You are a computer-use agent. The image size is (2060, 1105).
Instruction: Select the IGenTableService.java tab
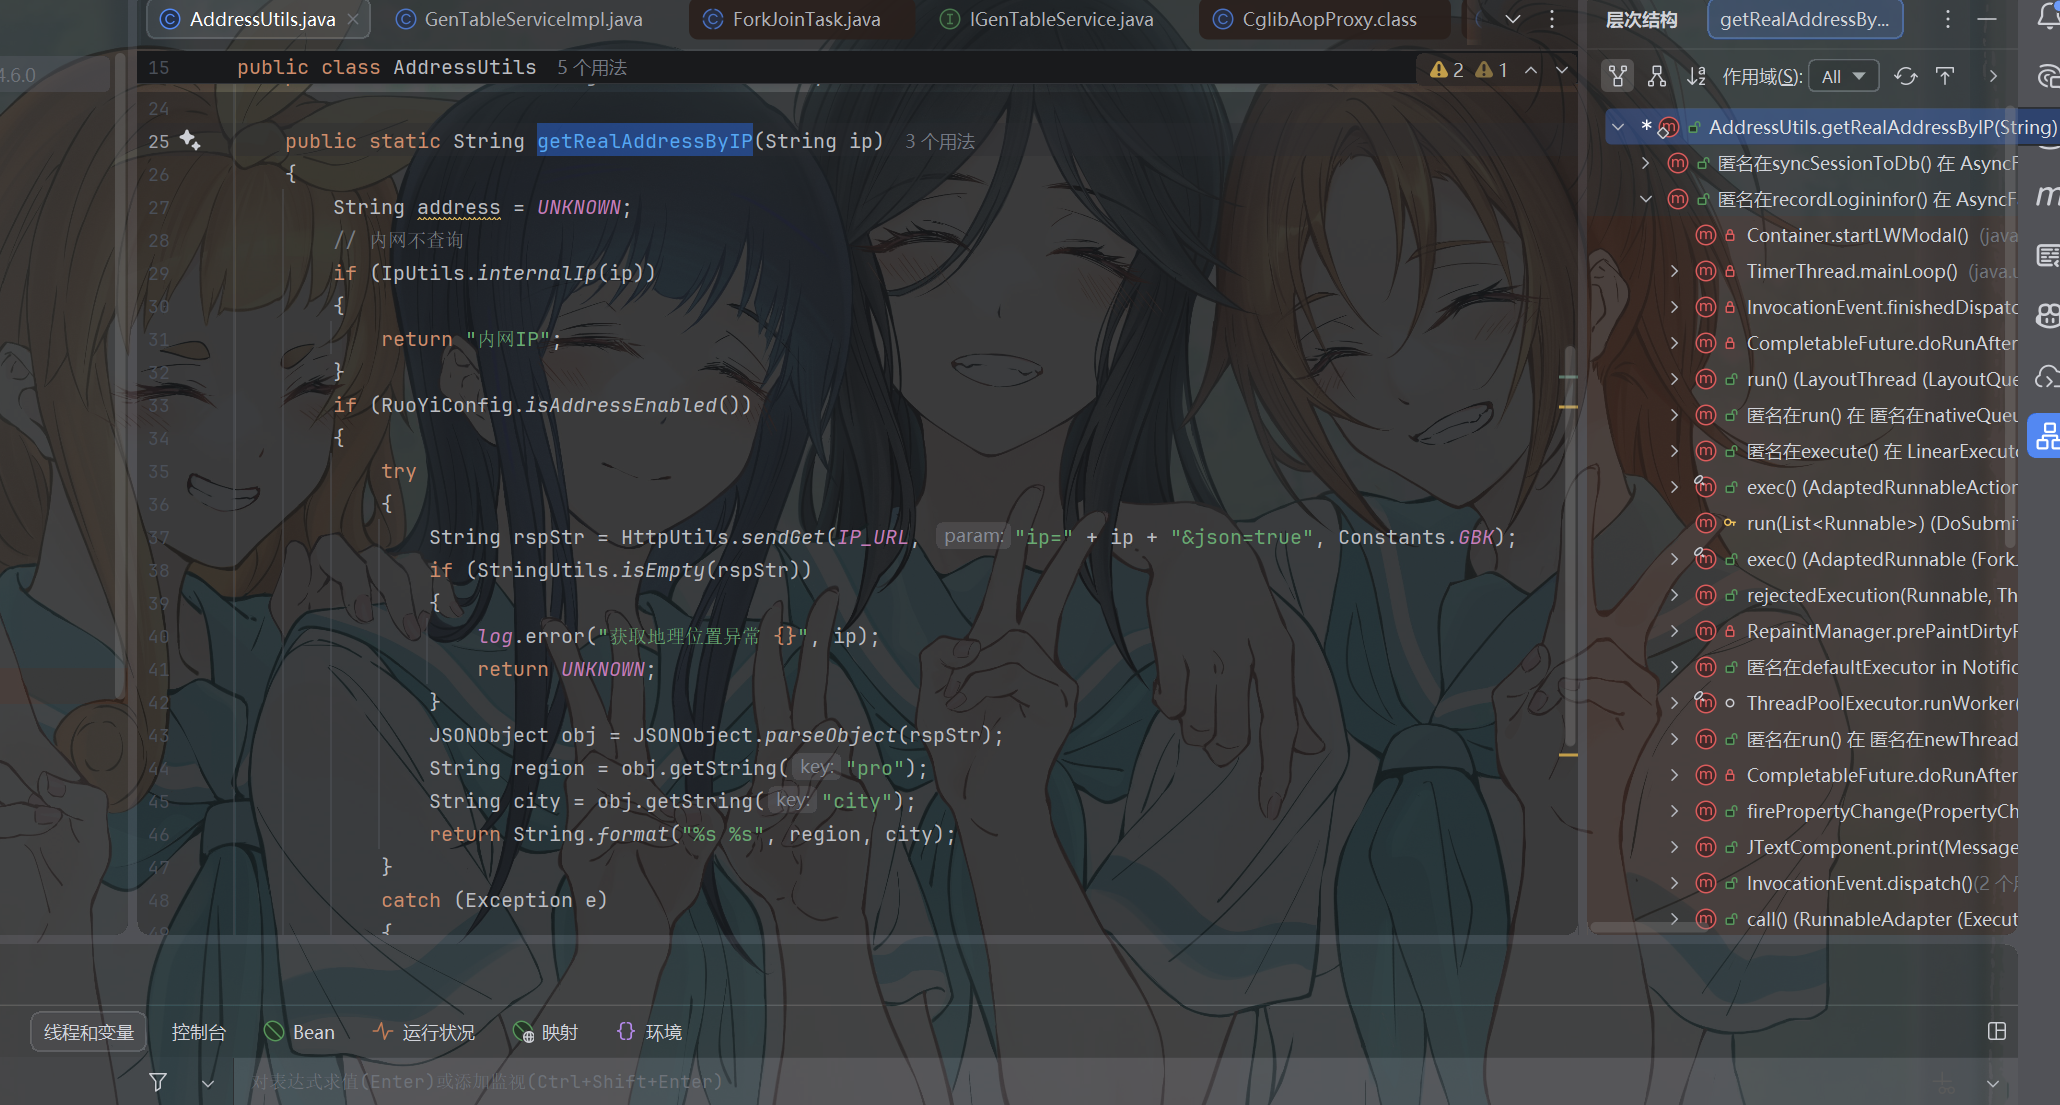[x=1047, y=19]
